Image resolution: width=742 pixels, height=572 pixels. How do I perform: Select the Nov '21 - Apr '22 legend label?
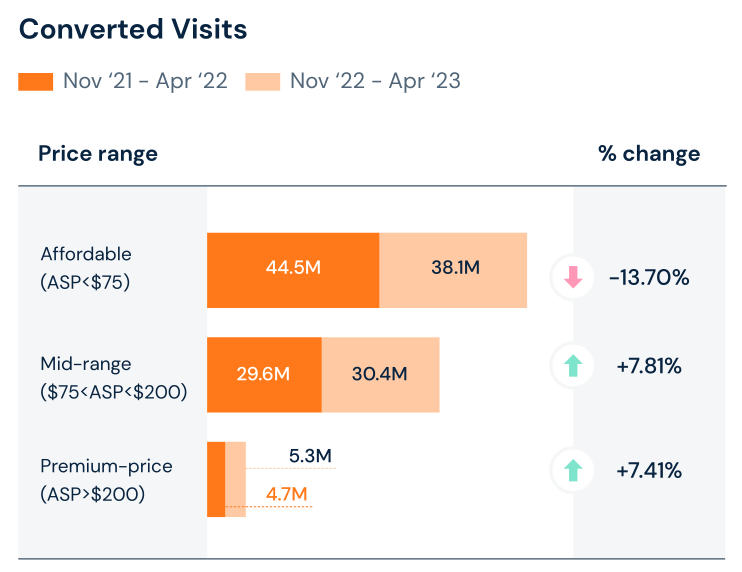[x=145, y=82]
